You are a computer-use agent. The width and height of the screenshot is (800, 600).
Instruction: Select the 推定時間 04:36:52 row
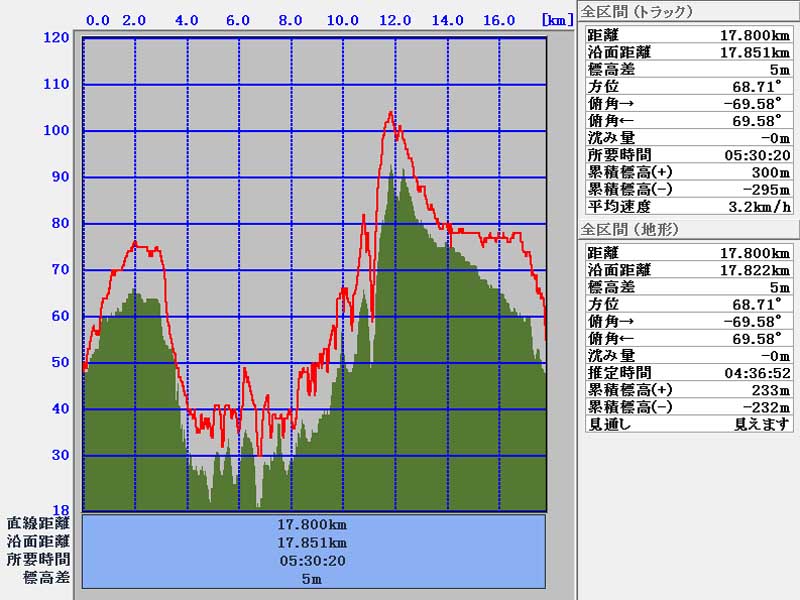tap(686, 373)
